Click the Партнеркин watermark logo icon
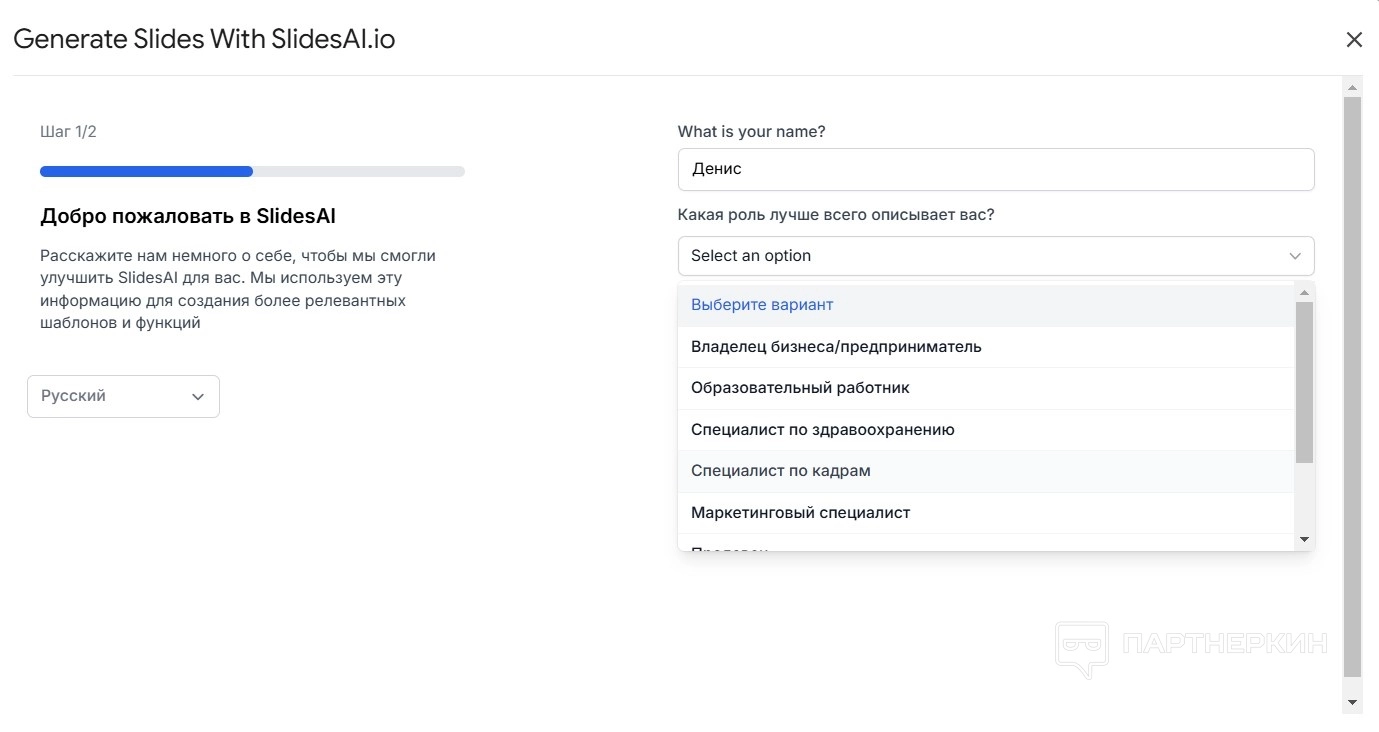 tap(1082, 647)
